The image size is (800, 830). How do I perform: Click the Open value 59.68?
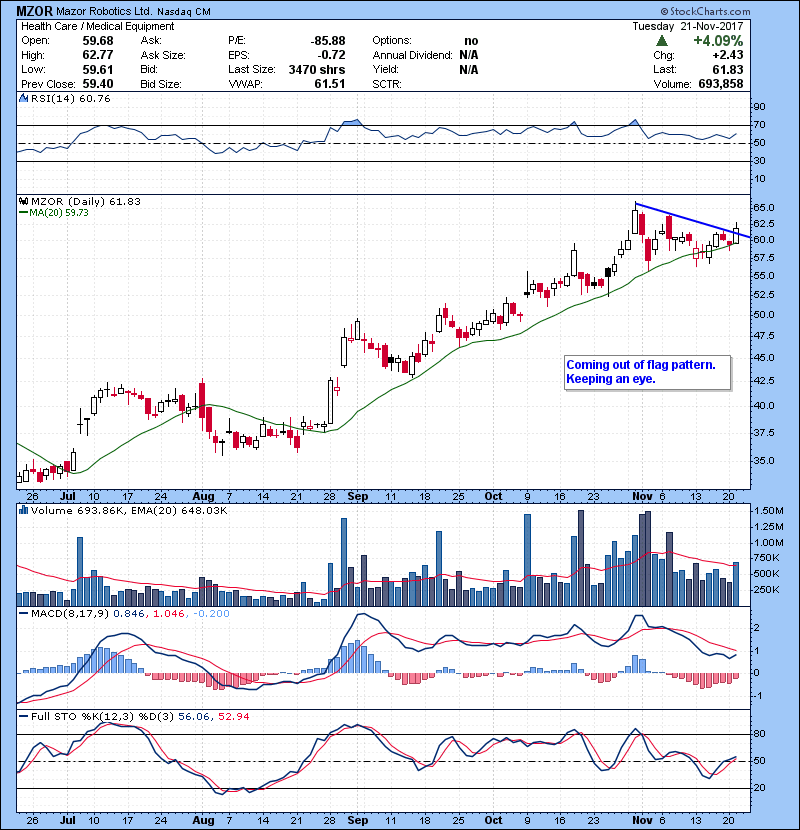click(x=97, y=41)
